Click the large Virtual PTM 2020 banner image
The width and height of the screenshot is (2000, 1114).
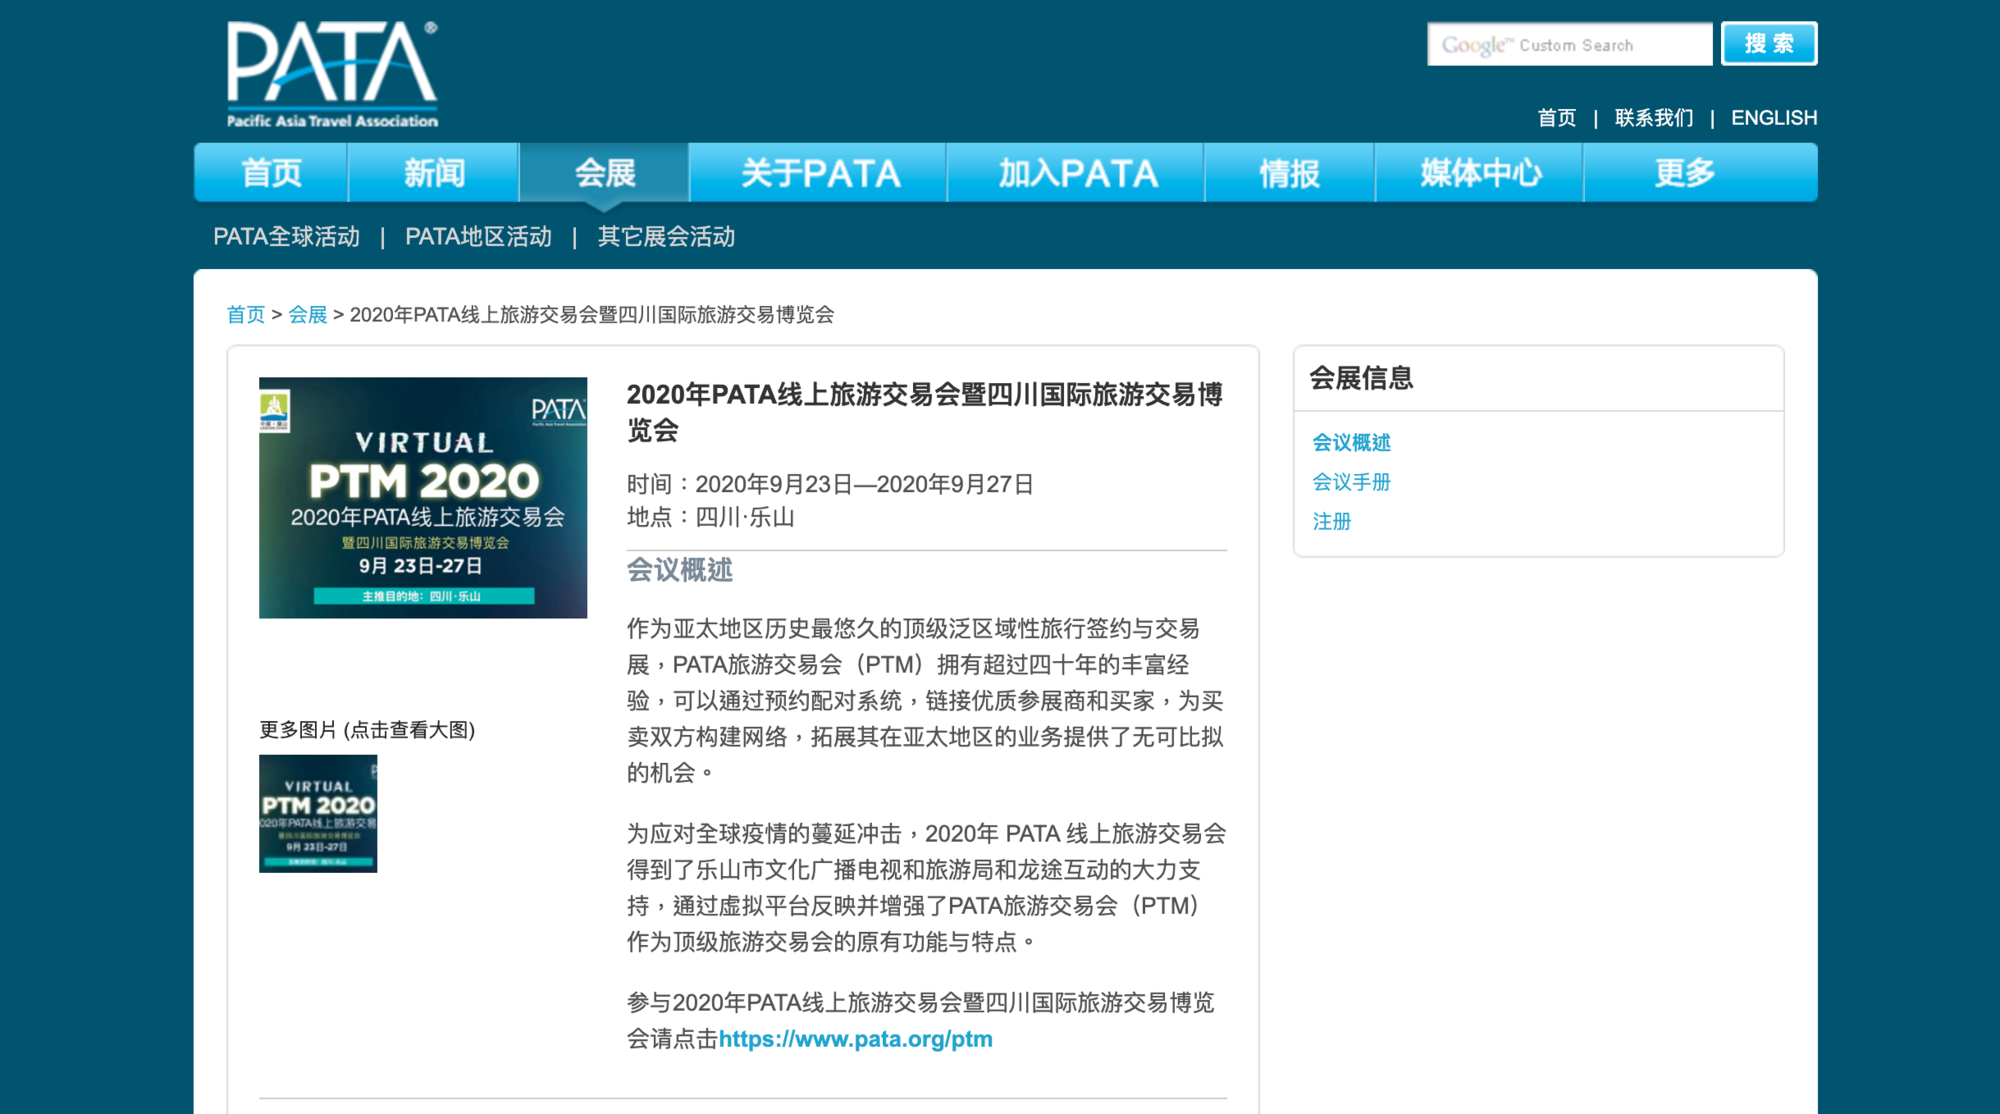(423, 498)
